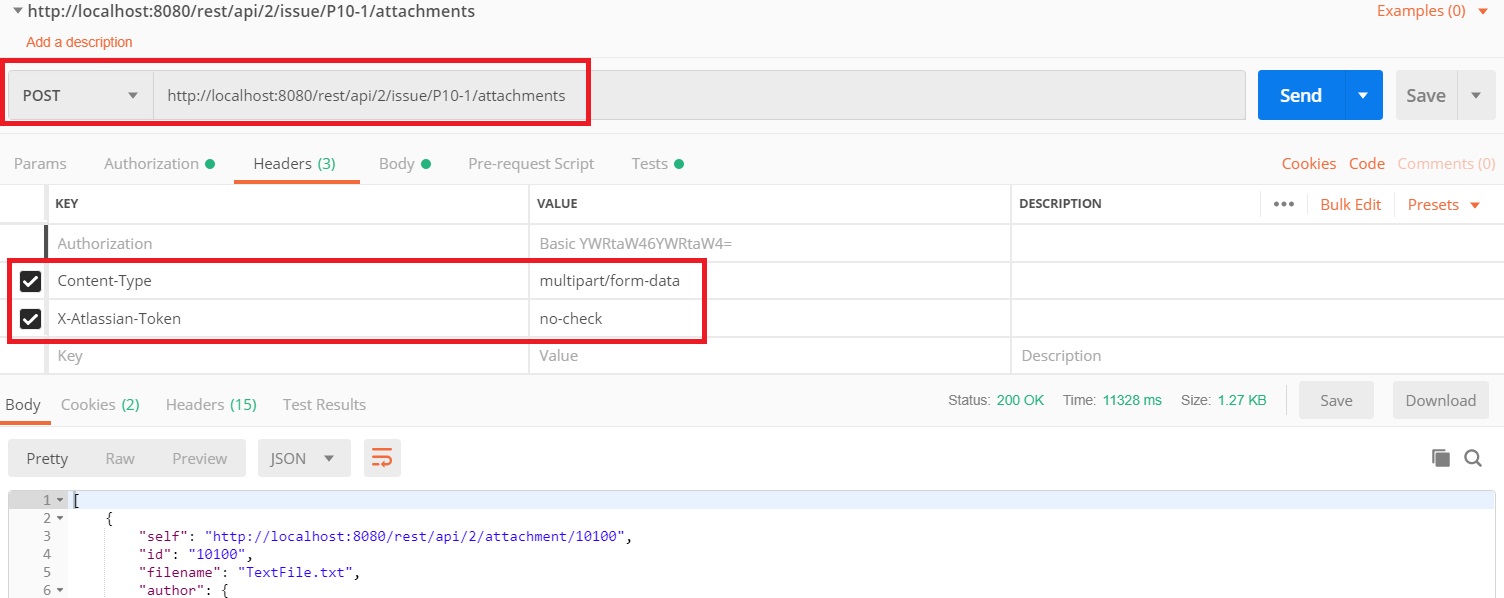Open the Send button dropdown arrow
The width and height of the screenshot is (1504, 598).
tap(1363, 95)
